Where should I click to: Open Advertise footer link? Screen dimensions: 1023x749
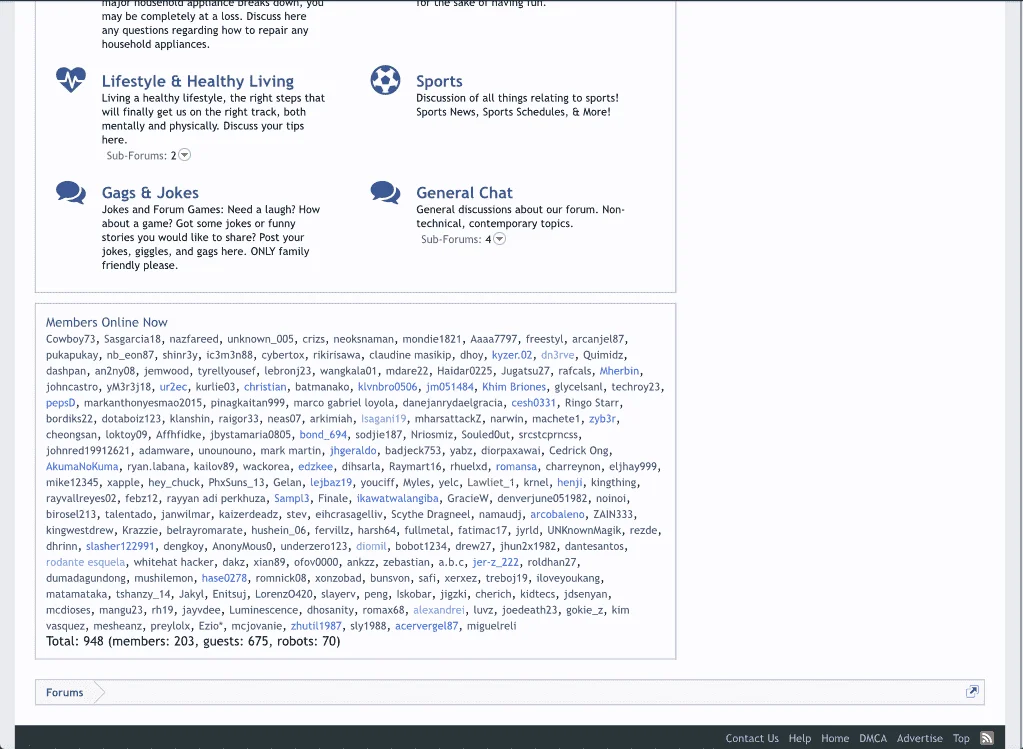pos(919,739)
